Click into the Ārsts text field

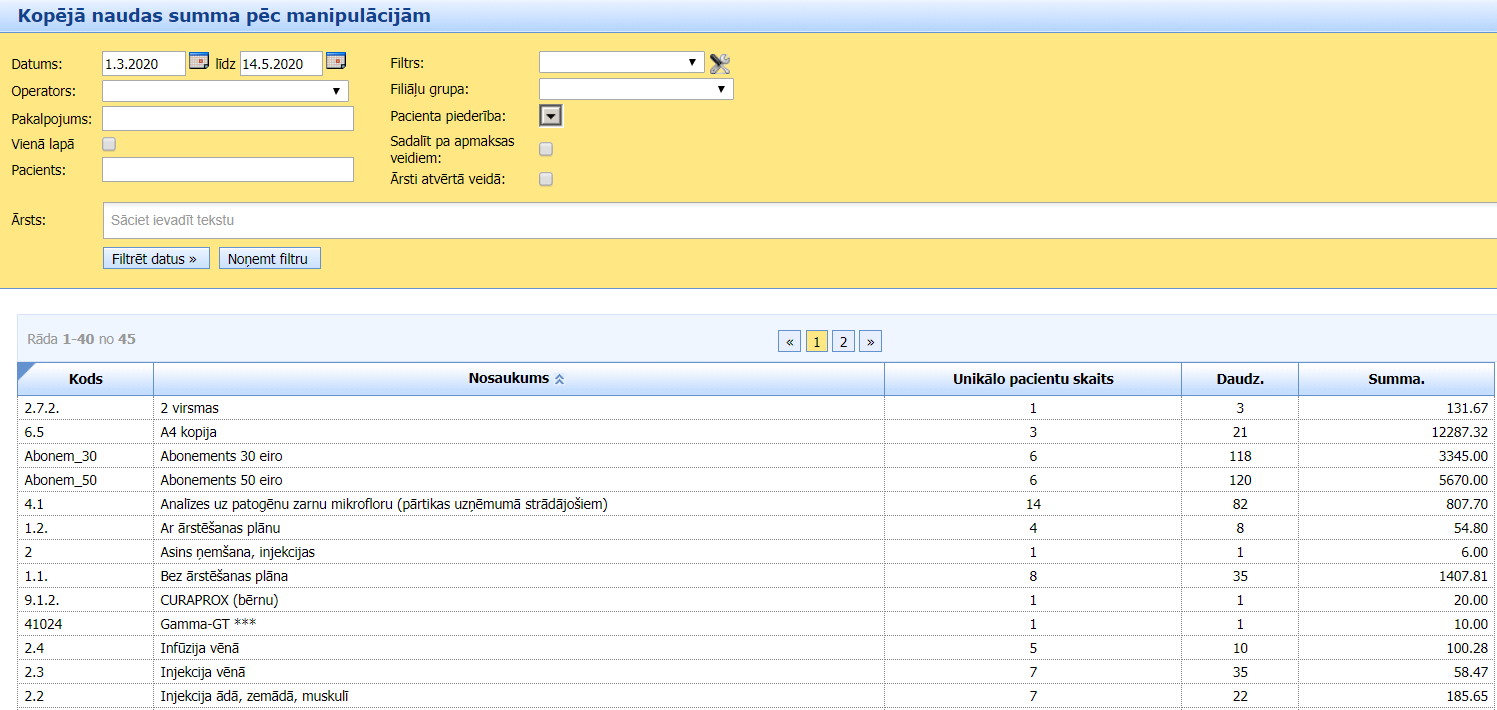(x=798, y=220)
